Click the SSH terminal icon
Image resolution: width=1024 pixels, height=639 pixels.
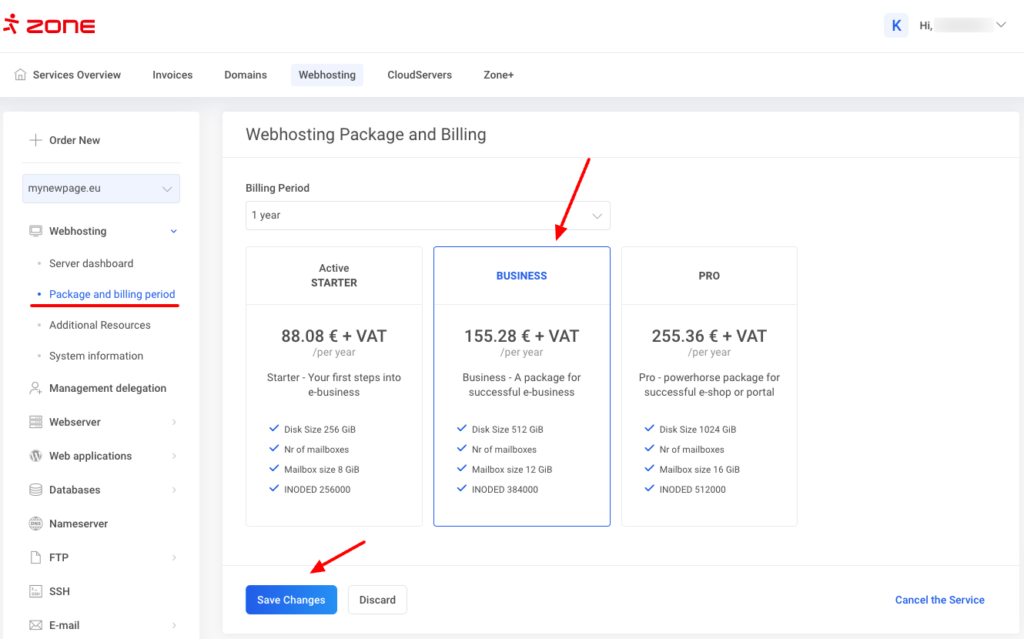[x=36, y=591]
